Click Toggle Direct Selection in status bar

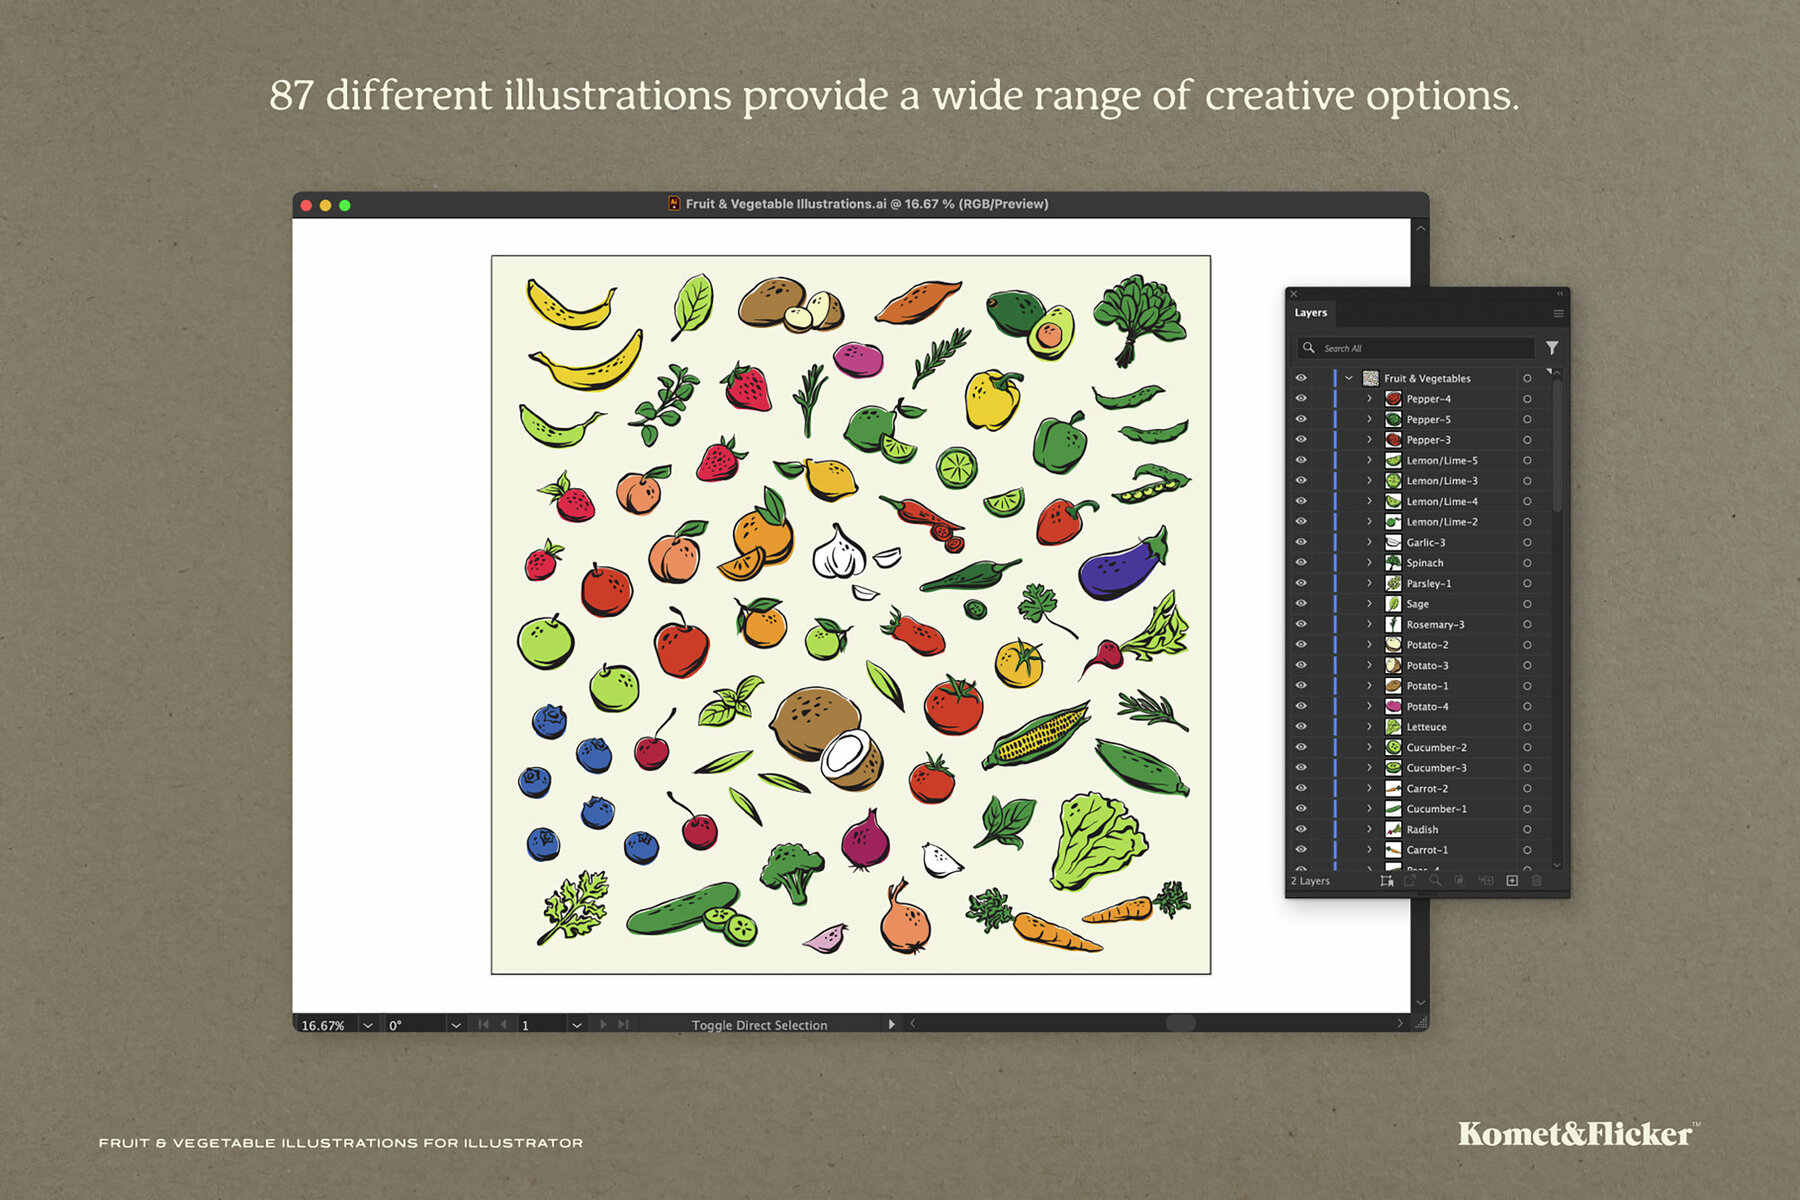click(762, 1024)
